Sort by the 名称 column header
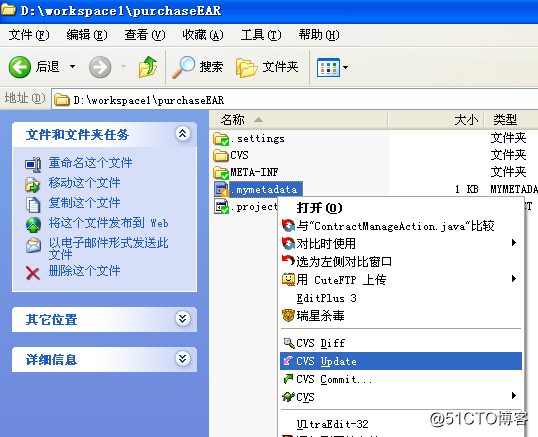Image resolution: width=538 pixels, height=437 pixels. 299,120
